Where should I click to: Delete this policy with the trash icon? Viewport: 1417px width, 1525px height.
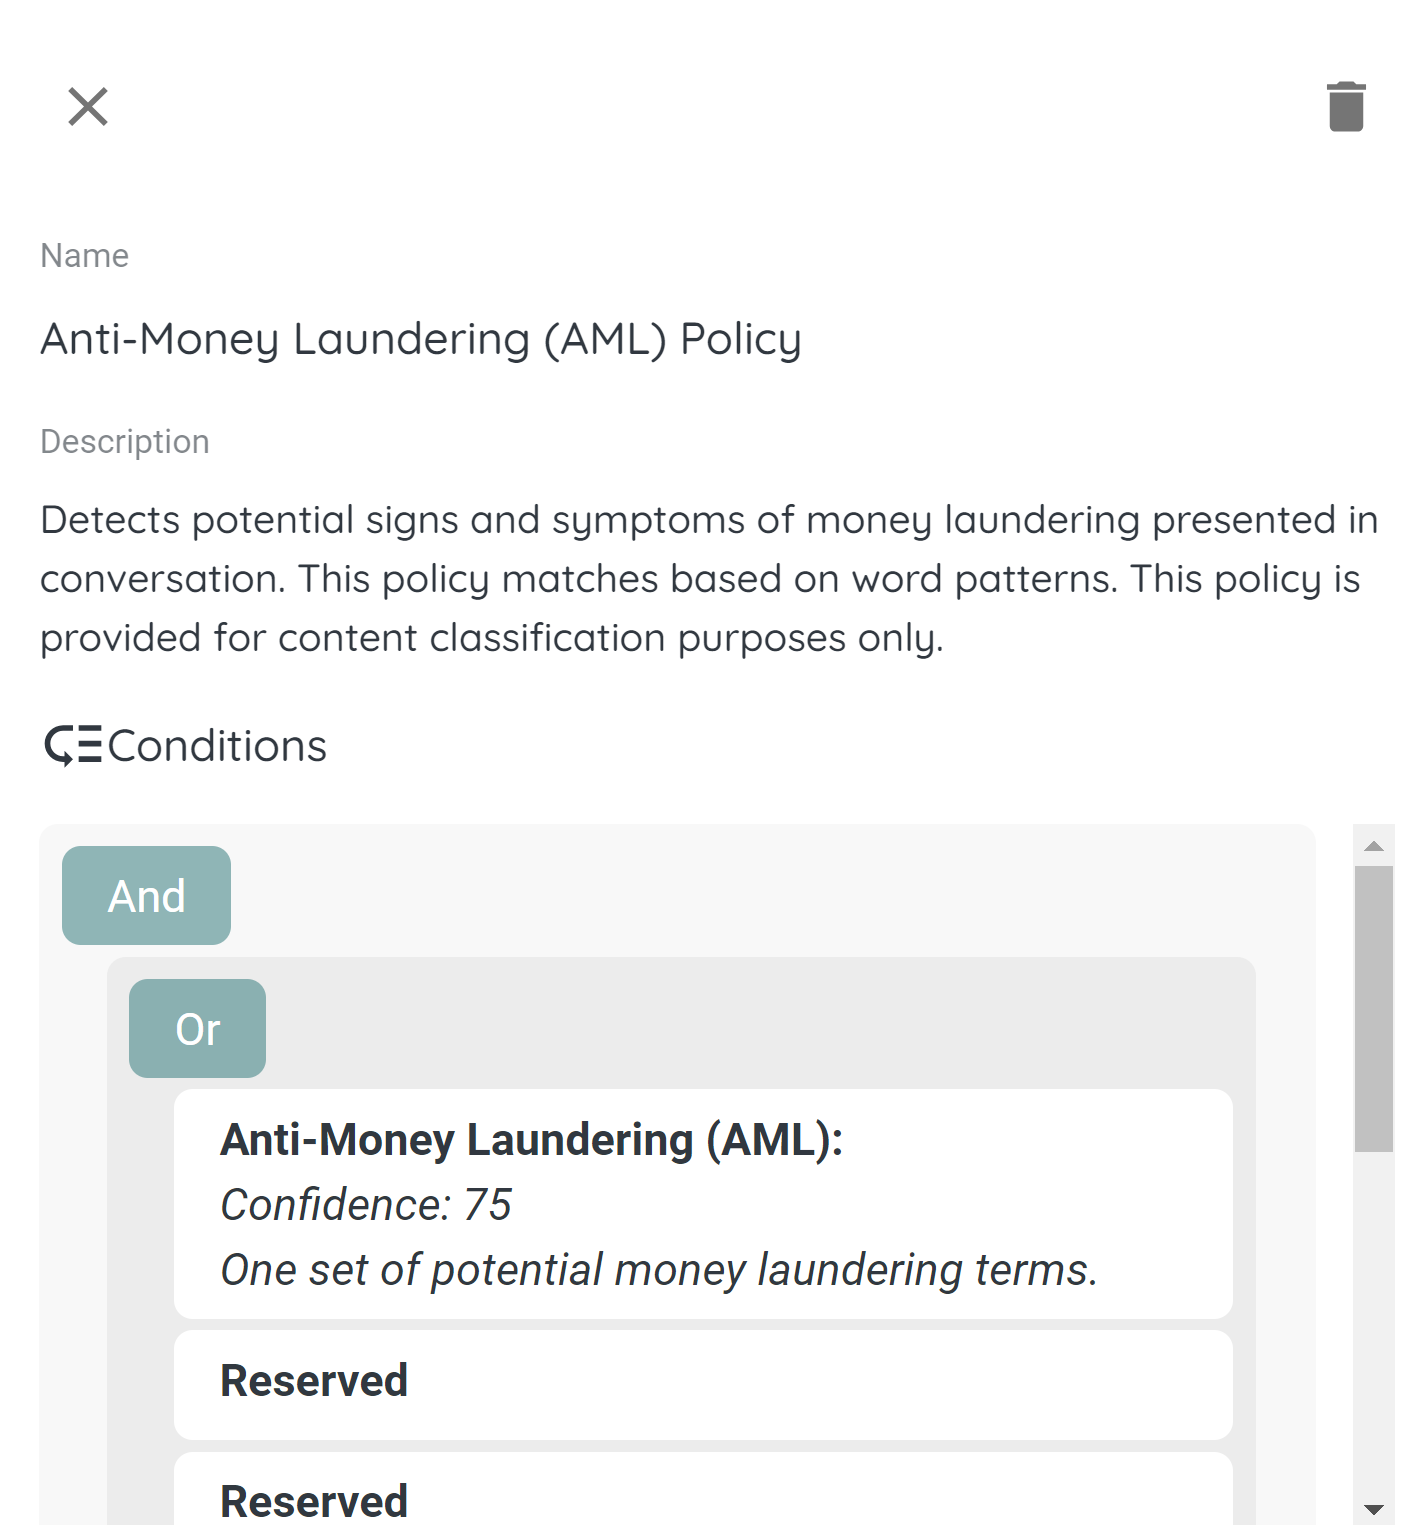coord(1346,106)
